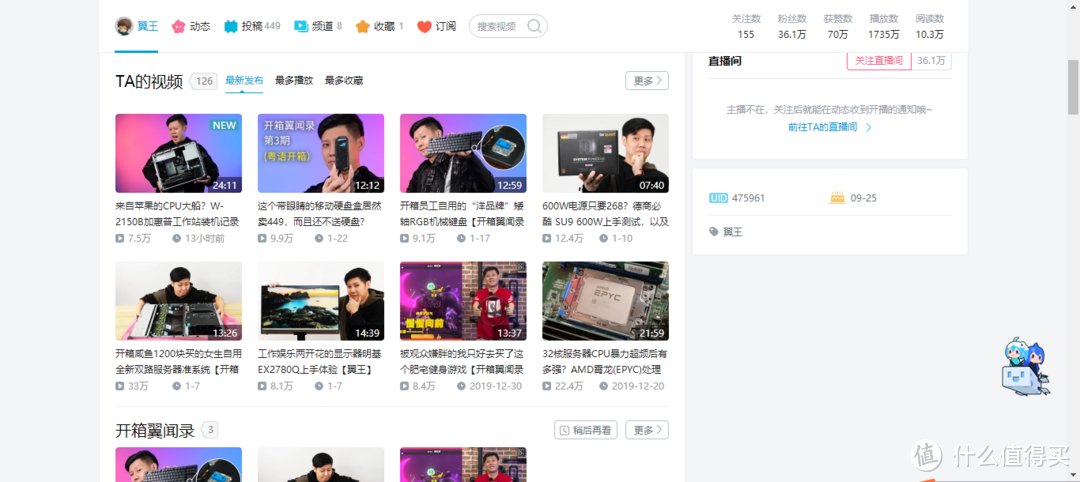Open the 频道 8 tab
The width and height of the screenshot is (1080, 482).
pyautogui.click(x=318, y=26)
